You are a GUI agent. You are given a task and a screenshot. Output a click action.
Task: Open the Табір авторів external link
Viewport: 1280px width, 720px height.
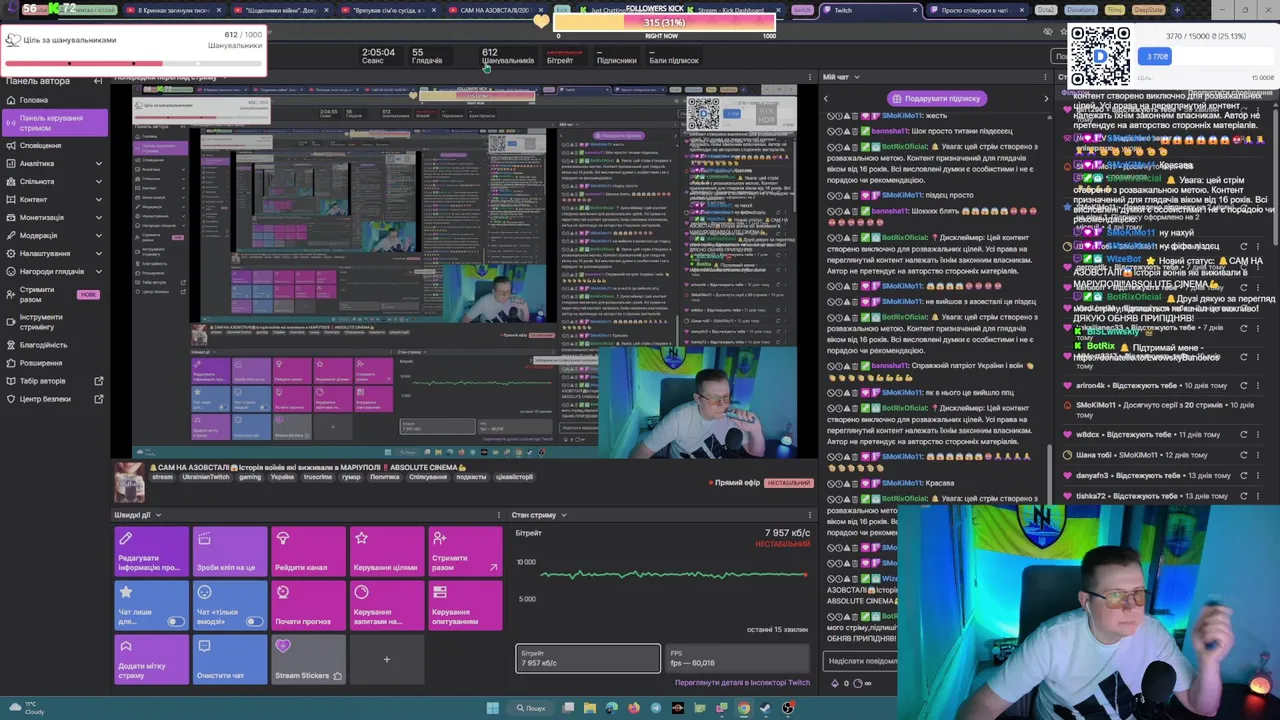tap(54, 381)
